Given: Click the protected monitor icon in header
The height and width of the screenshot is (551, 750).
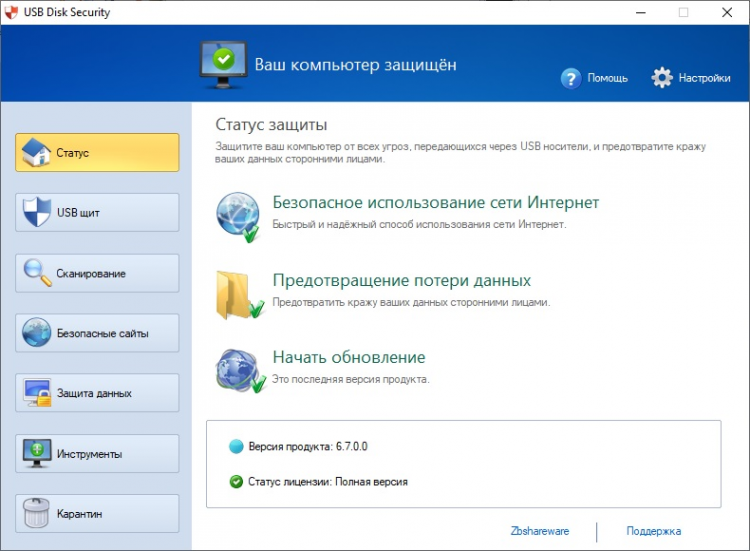Looking at the screenshot, I should [223, 65].
